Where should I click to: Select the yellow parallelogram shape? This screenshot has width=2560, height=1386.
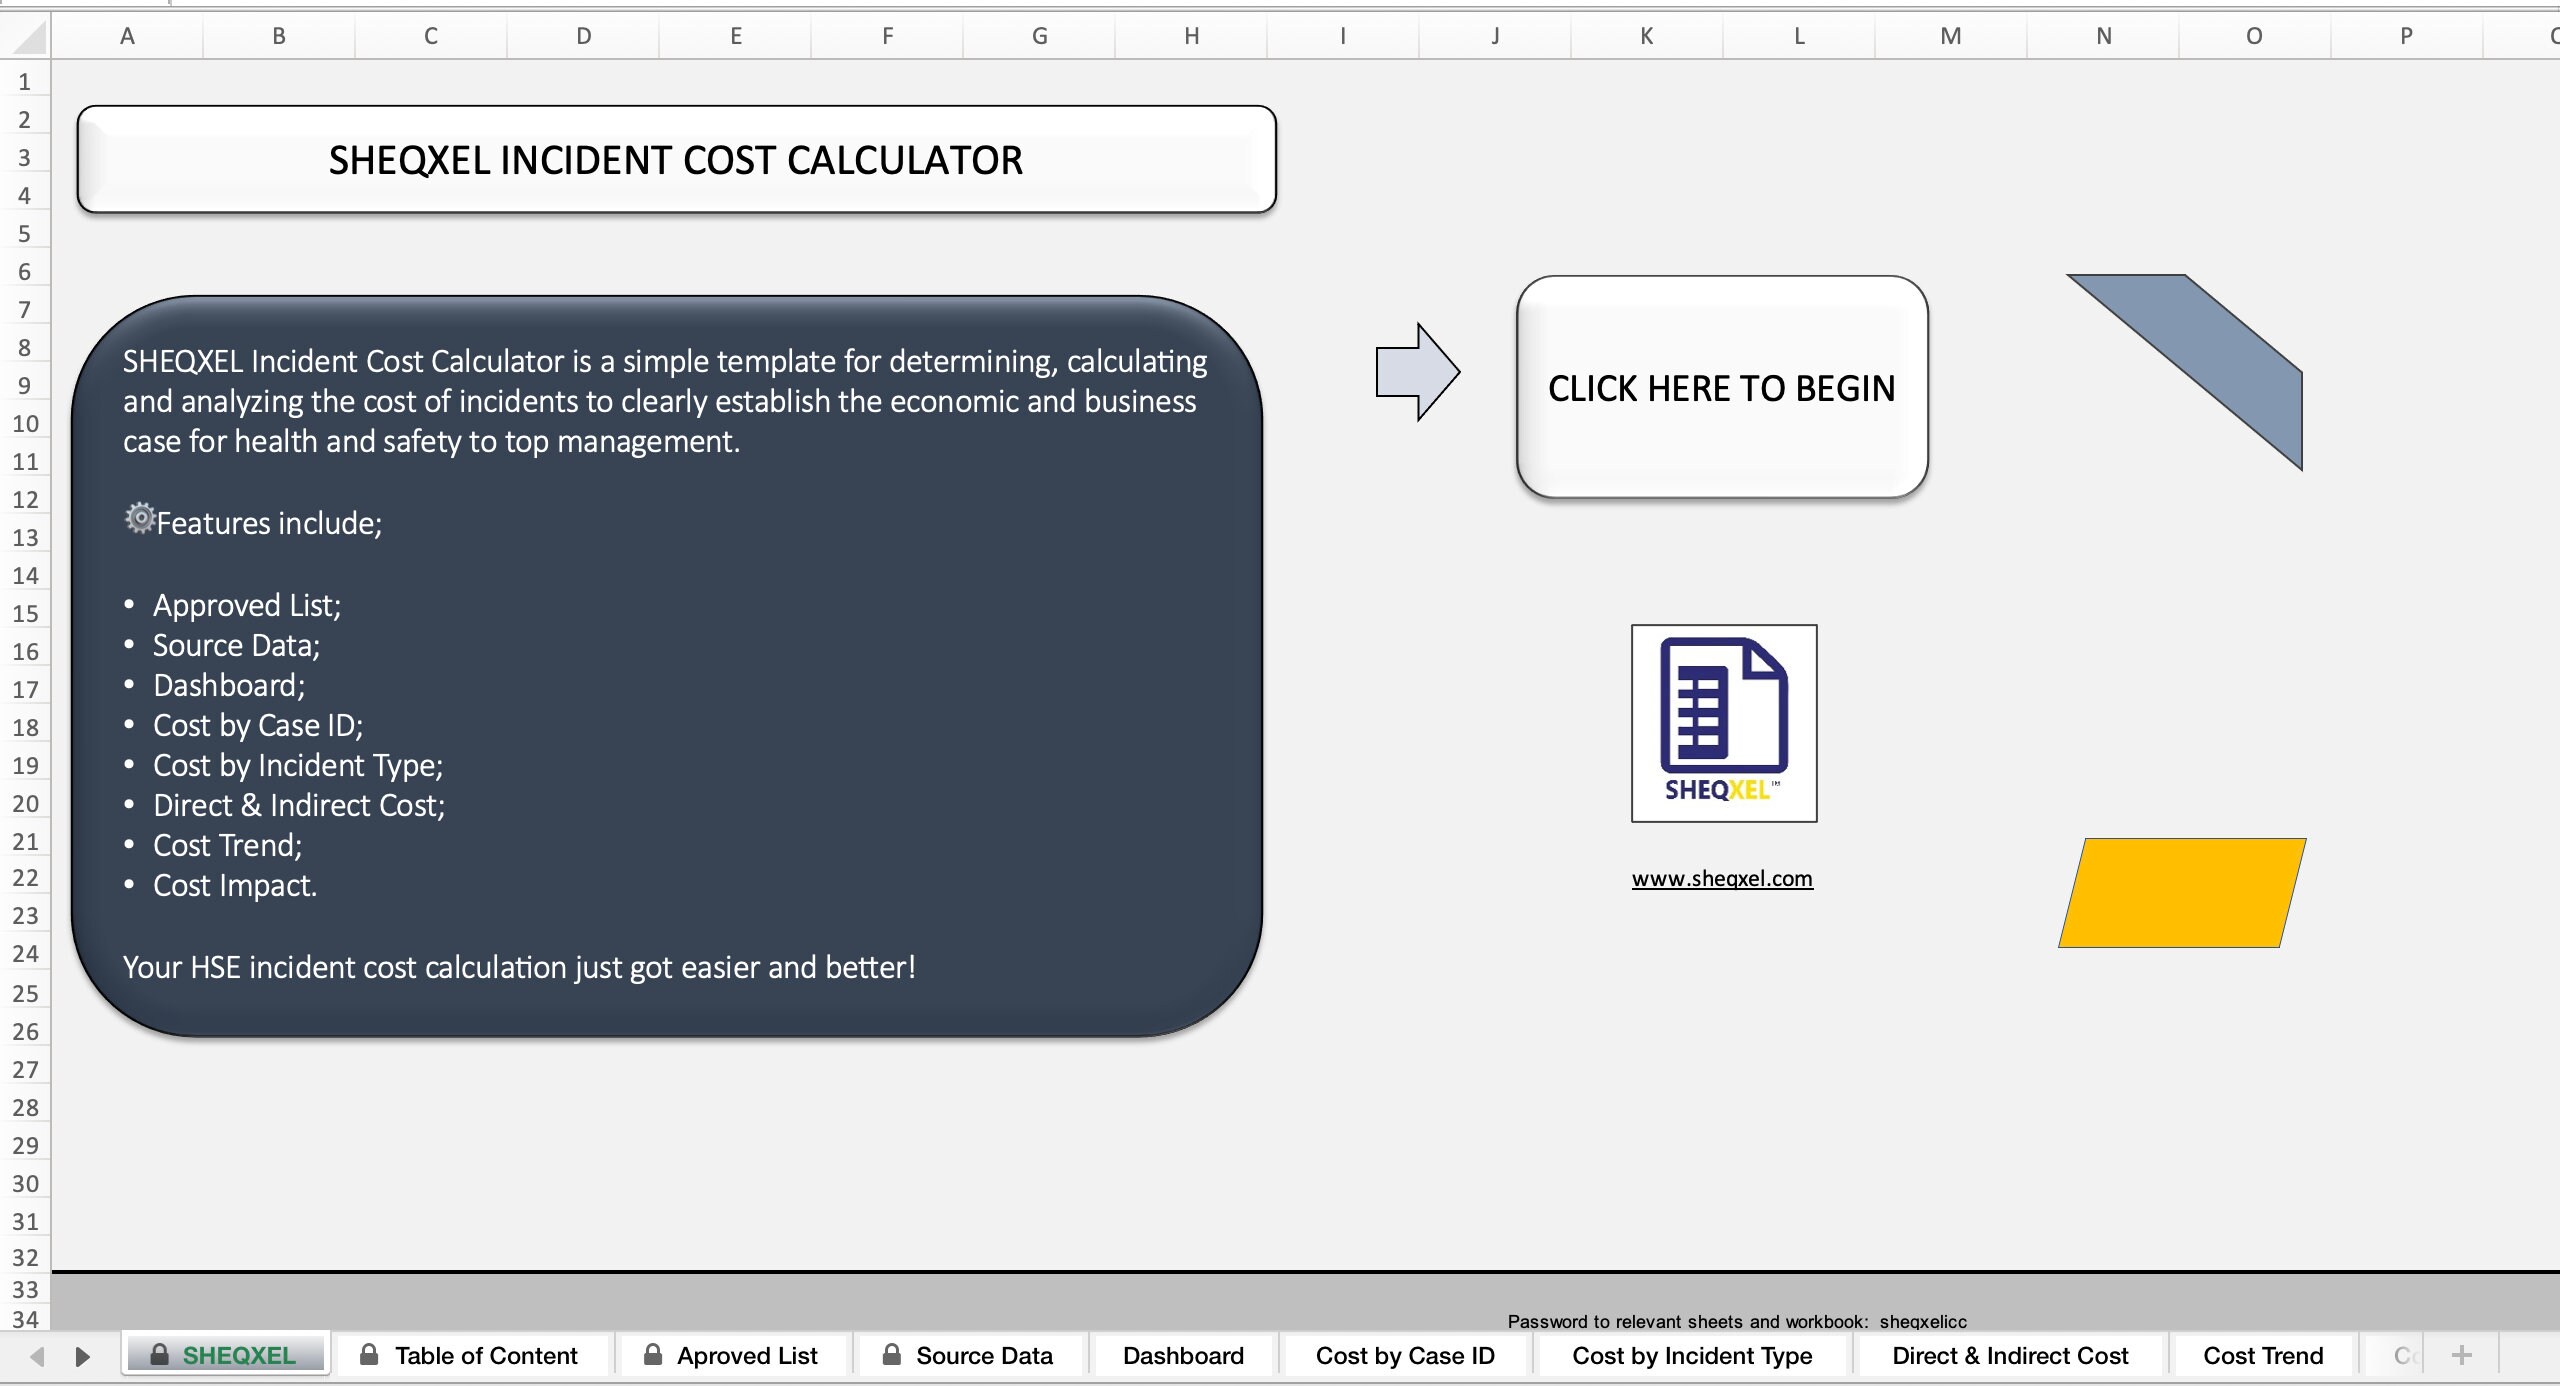point(2175,893)
